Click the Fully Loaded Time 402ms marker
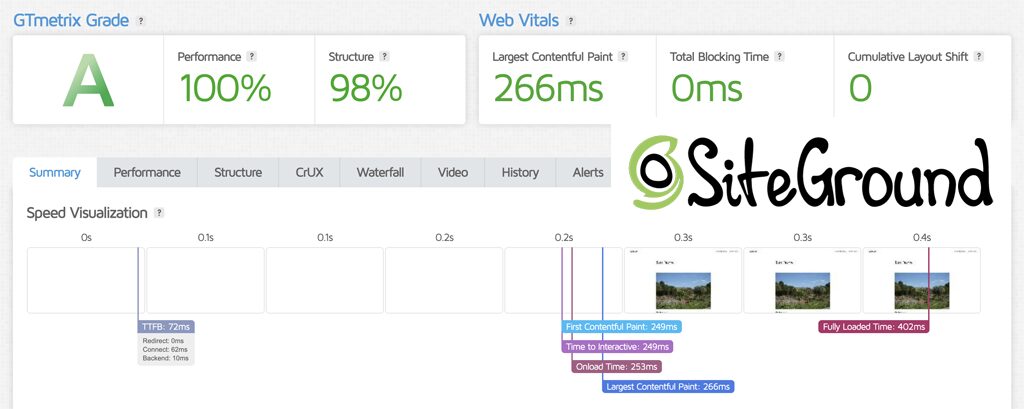Screen dimensions: 1024x409 (874, 327)
